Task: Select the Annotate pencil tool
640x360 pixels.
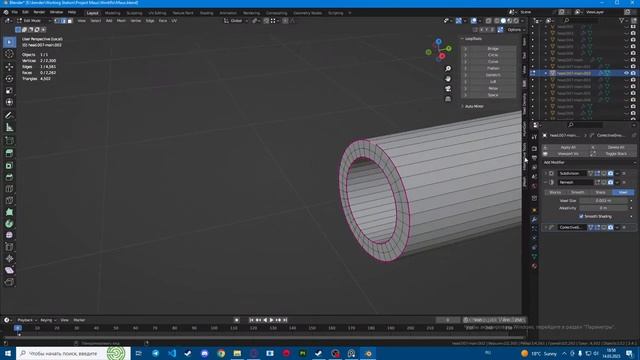Action: point(9,116)
